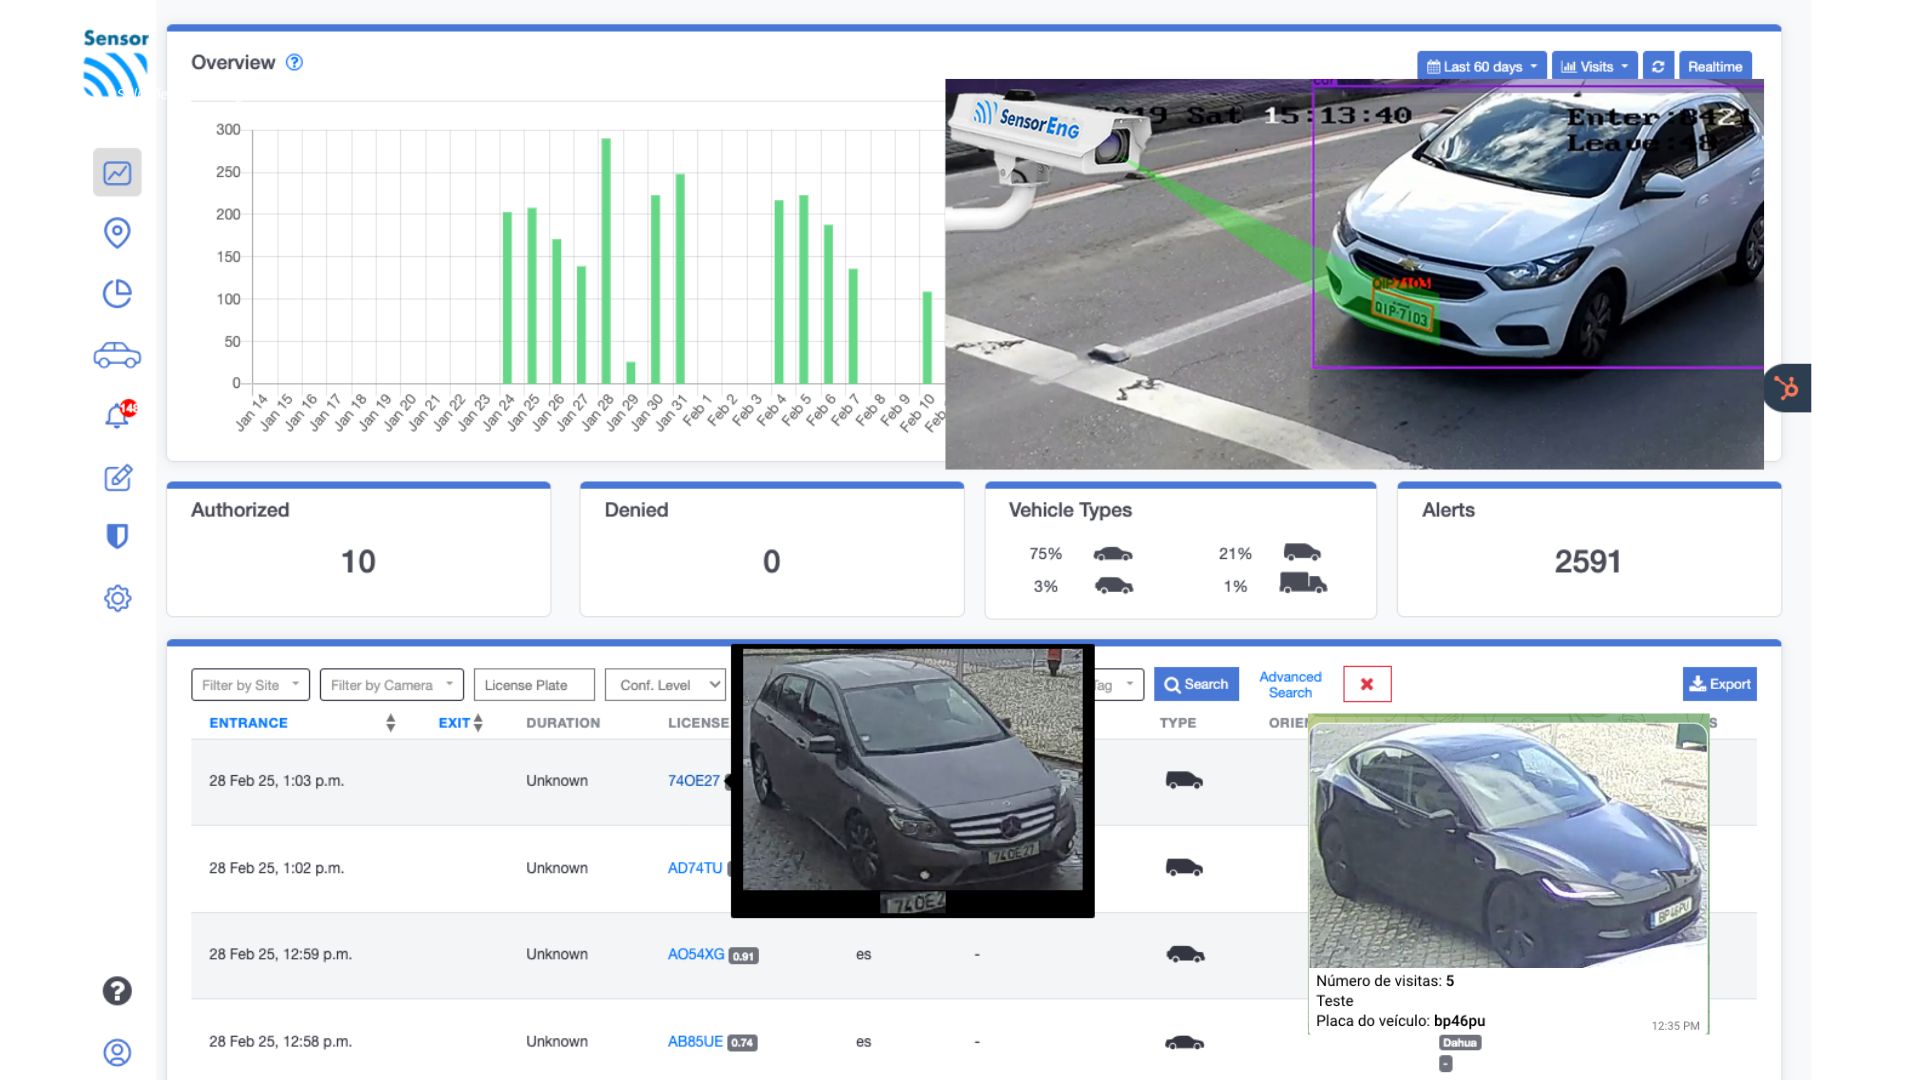This screenshot has width=1920, height=1080.
Task: Open the vehicles car icon in sidebar
Action: [x=117, y=356]
